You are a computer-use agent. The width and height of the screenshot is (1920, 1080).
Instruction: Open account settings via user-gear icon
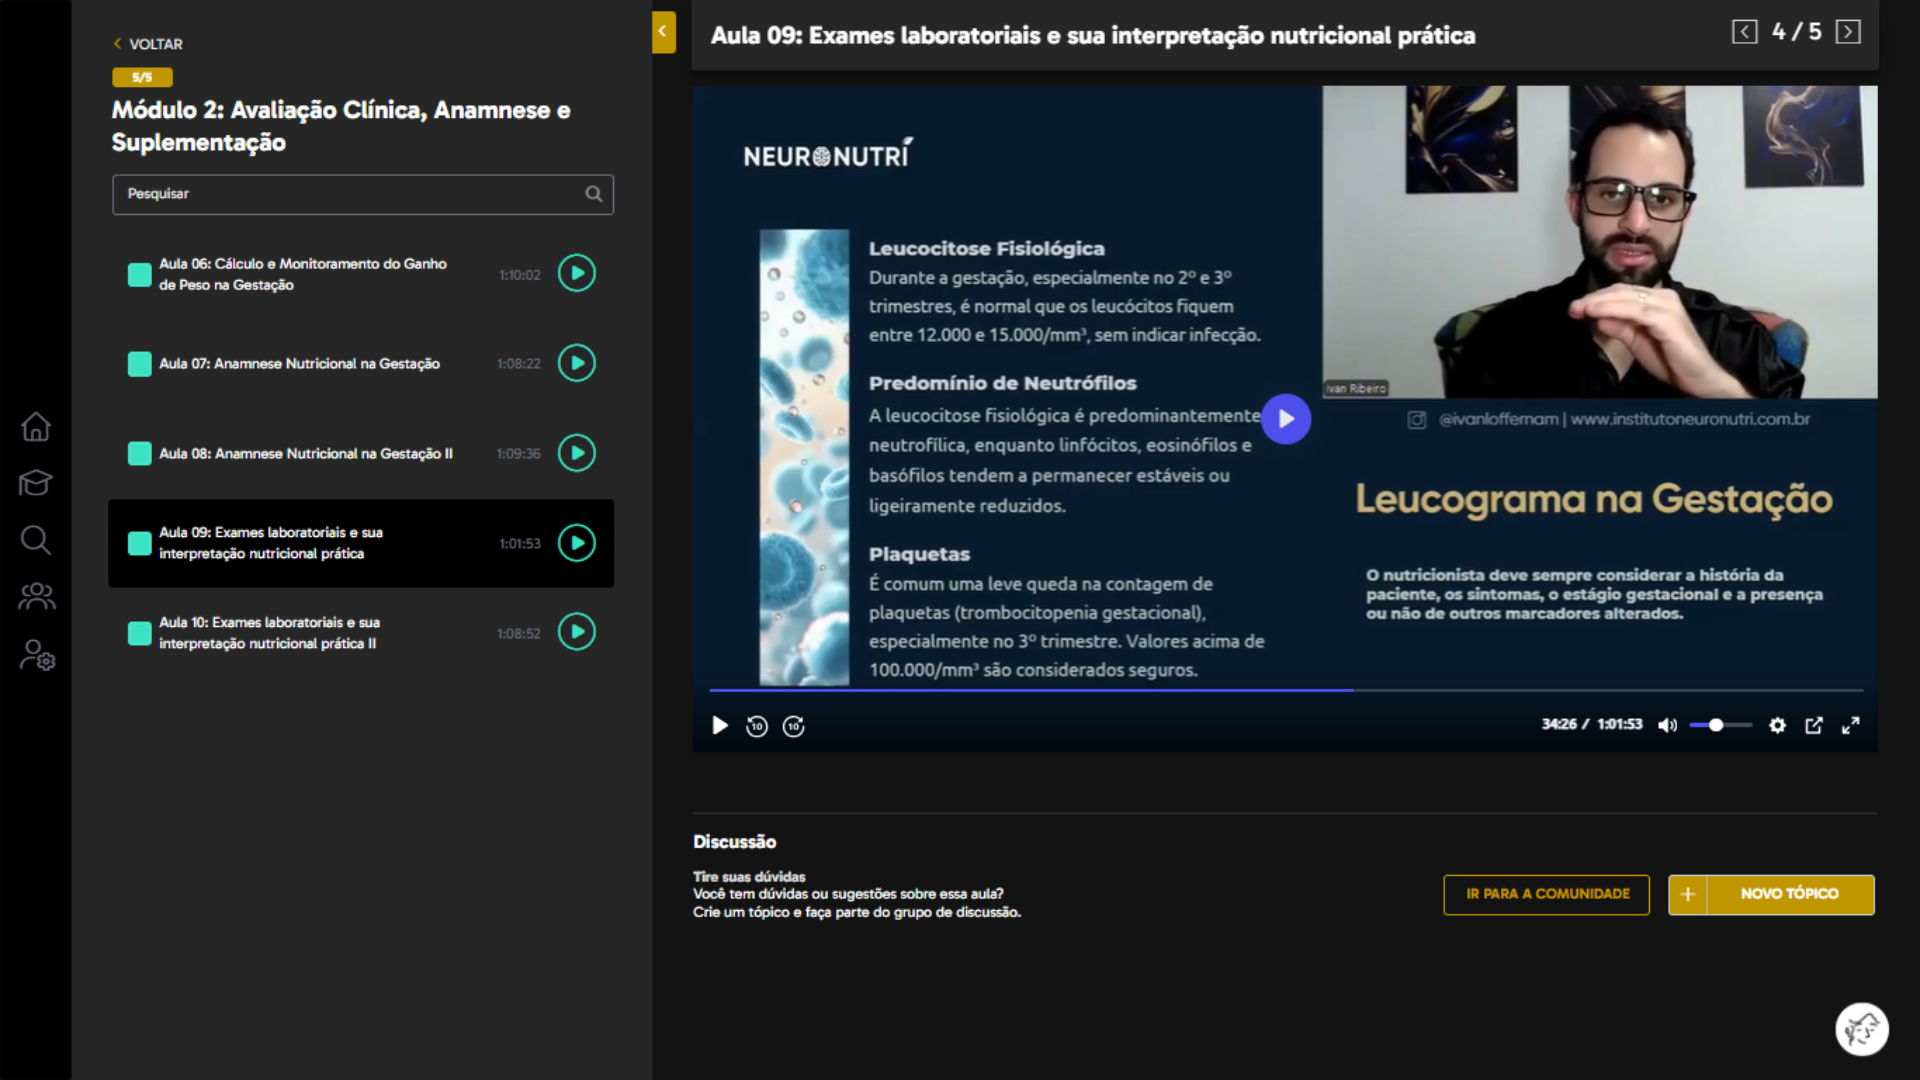pyautogui.click(x=35, y=657)
